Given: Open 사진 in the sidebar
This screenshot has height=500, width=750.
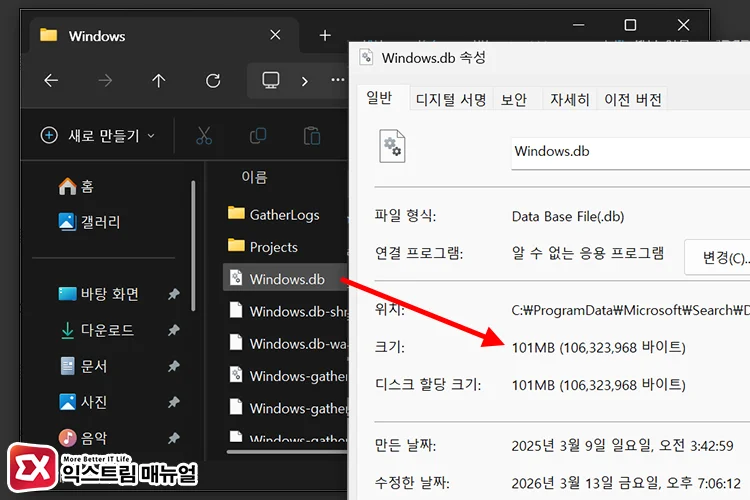Looking at the screenshot, I should coord(83,402).
